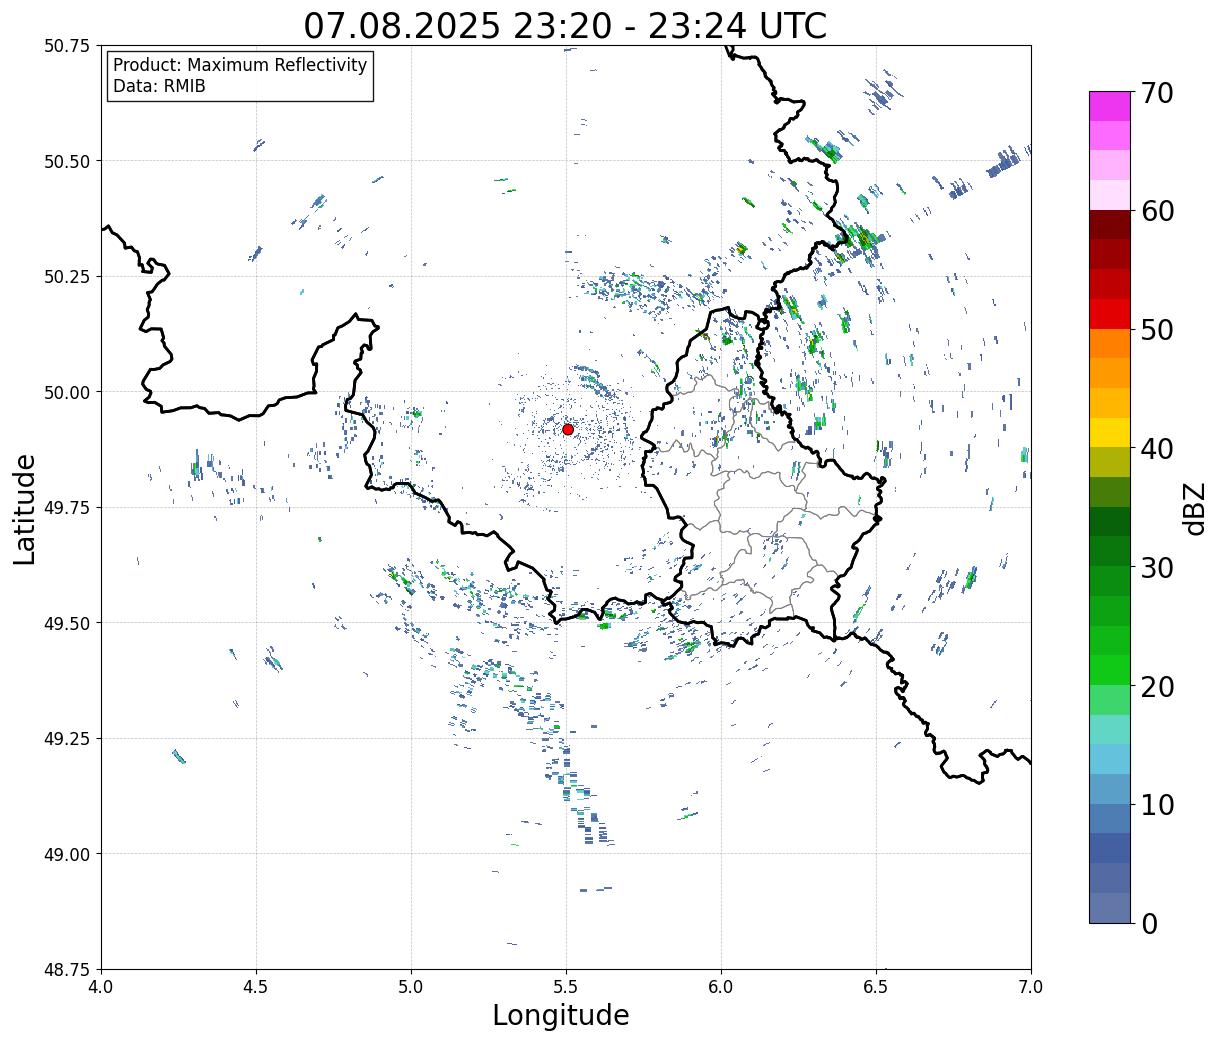This screenshot has height=1040, width=1219.
Task: Click the longitude tick label 6.0
Action: pyautogui.click(x=721, y=986)
